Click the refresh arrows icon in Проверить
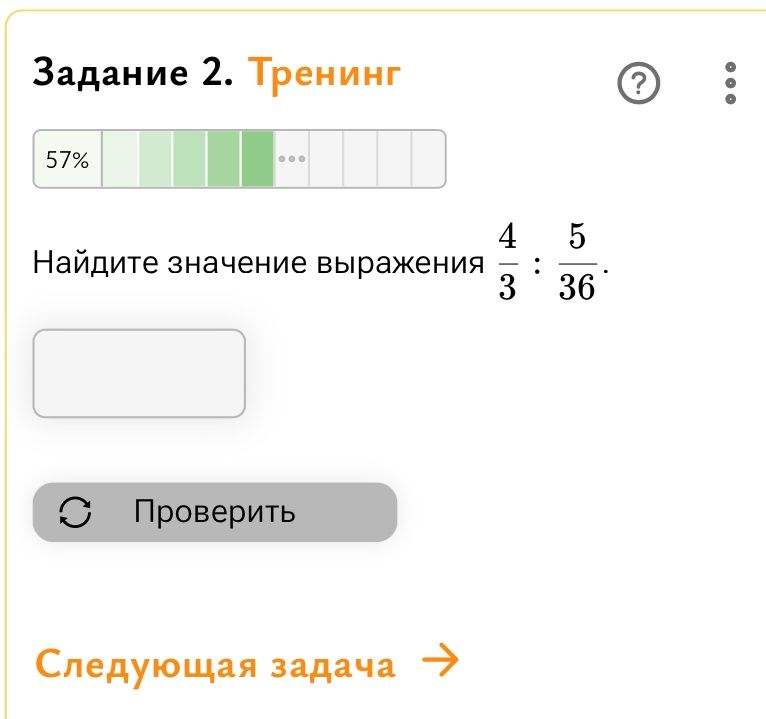 tap(75, 512)
